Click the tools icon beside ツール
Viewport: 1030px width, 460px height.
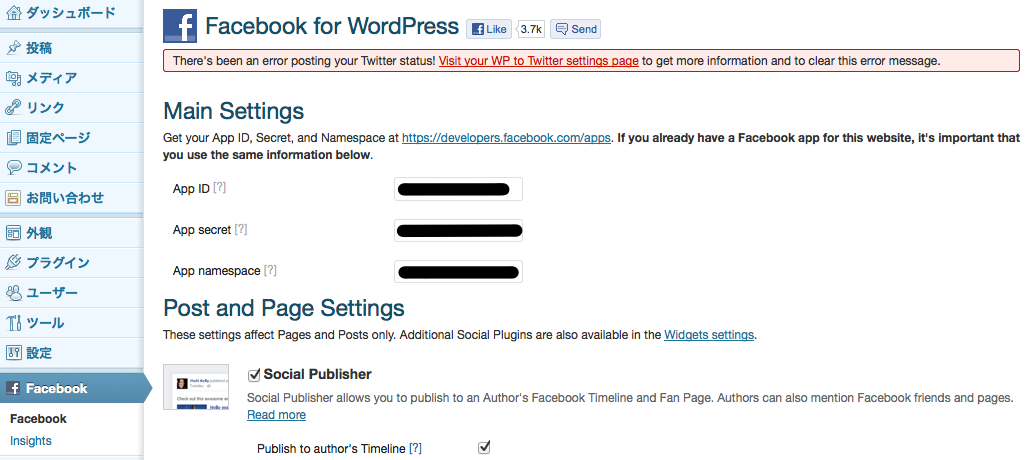pos(14,323)
